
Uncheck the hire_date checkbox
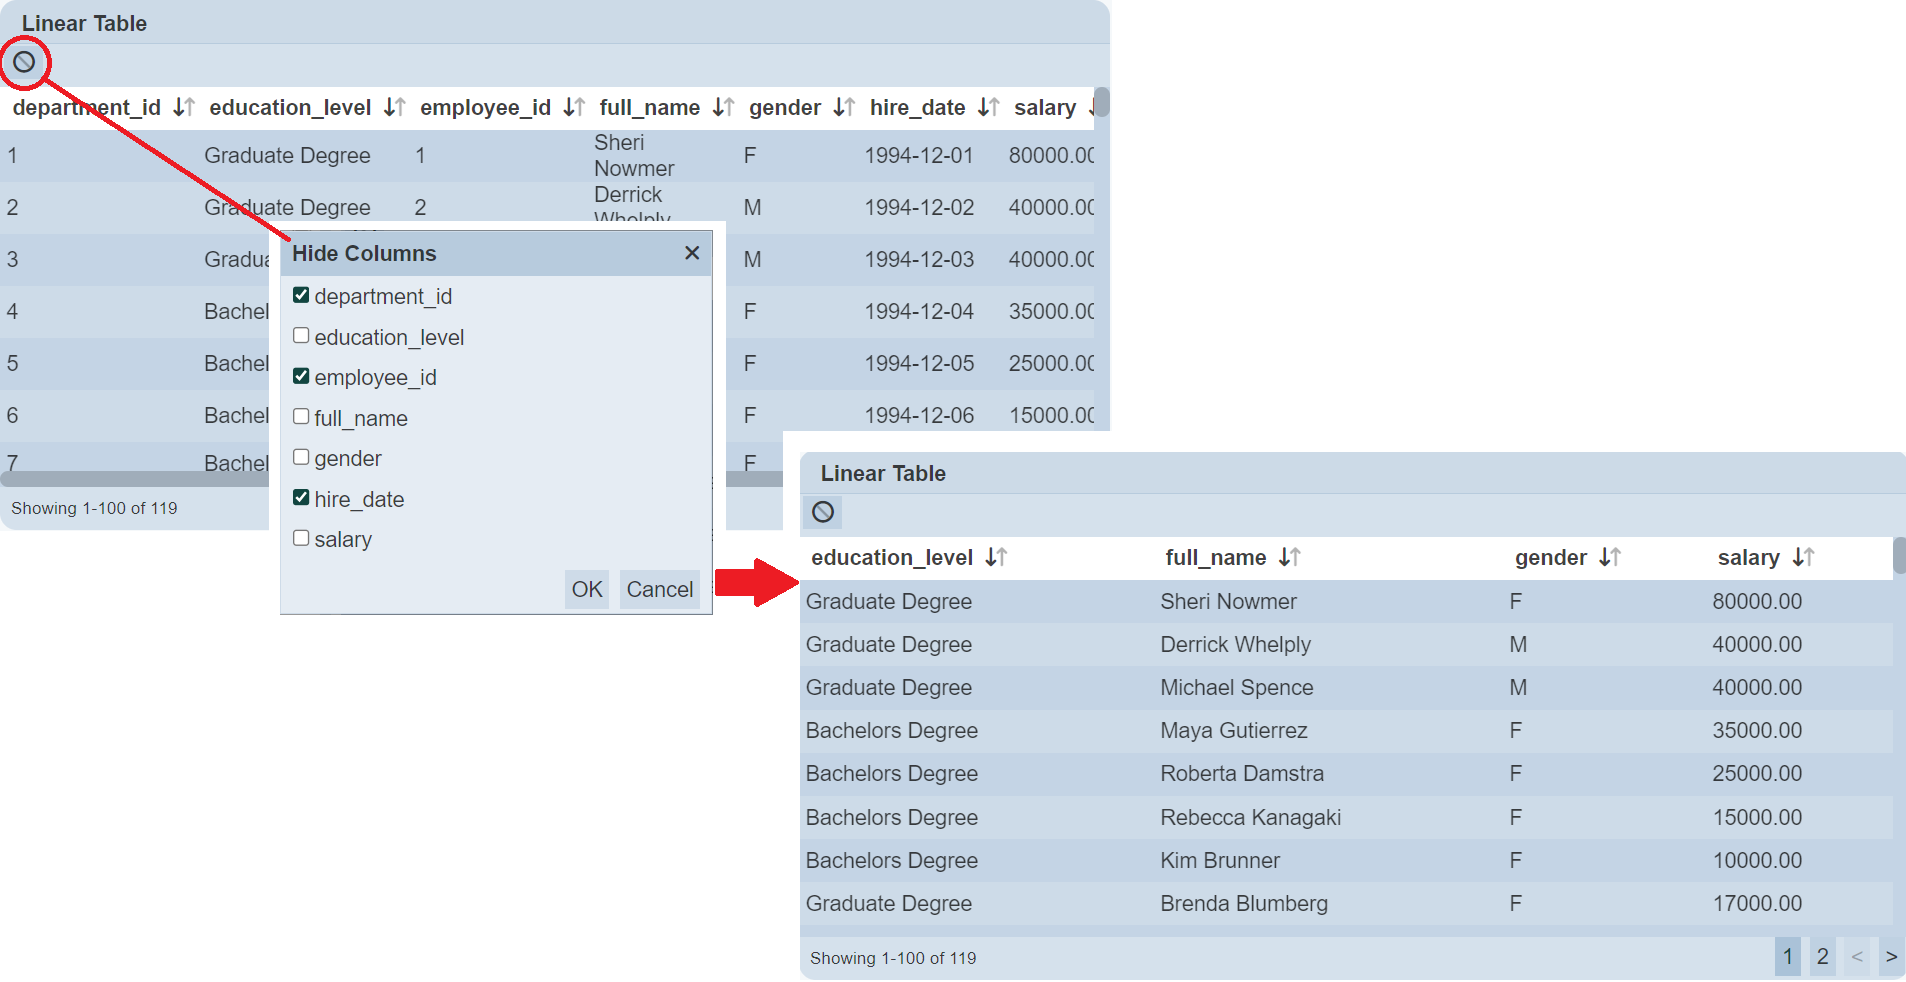coord(301,497)
